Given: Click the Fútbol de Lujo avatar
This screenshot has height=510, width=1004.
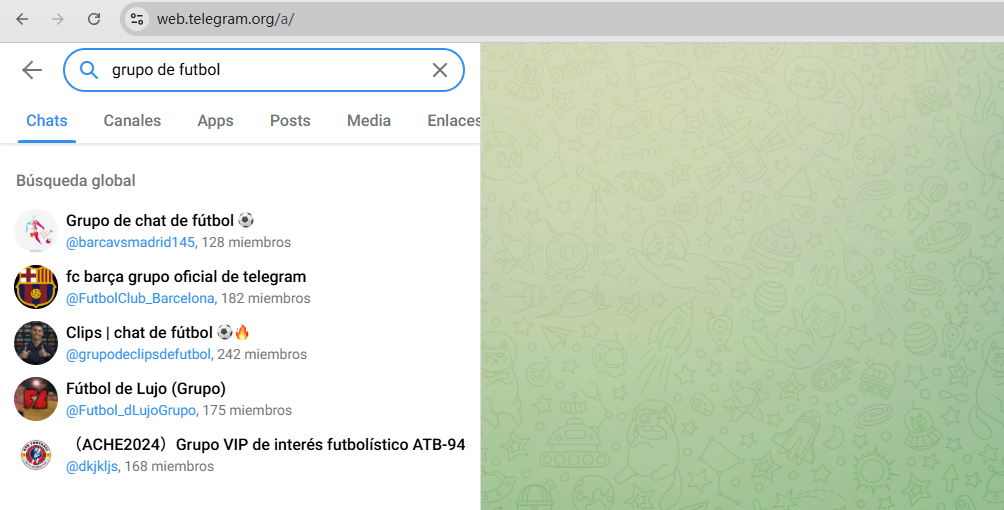Looking at the screenshot, I should pos(36,399).
